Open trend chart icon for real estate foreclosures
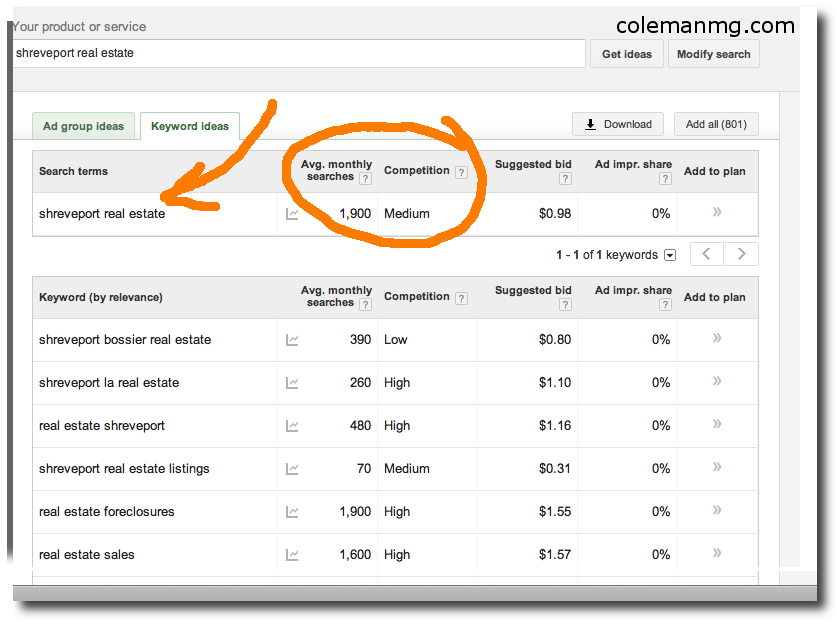This screenshot has width=840, height=624. (x=292, y=512)
